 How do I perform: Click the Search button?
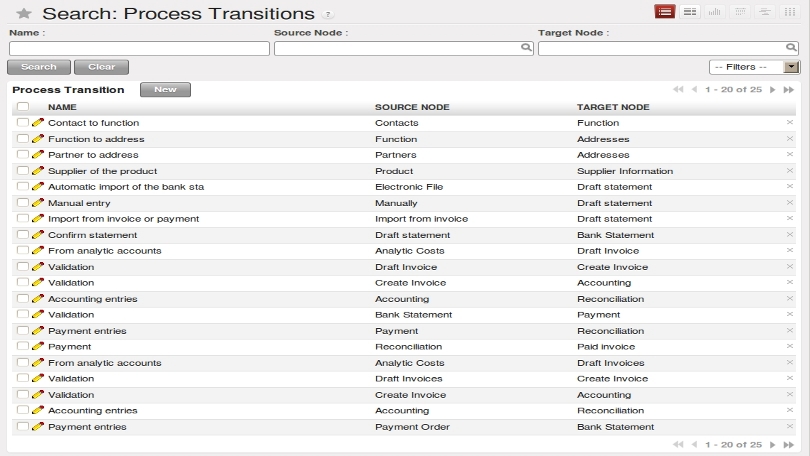point(39,67)
